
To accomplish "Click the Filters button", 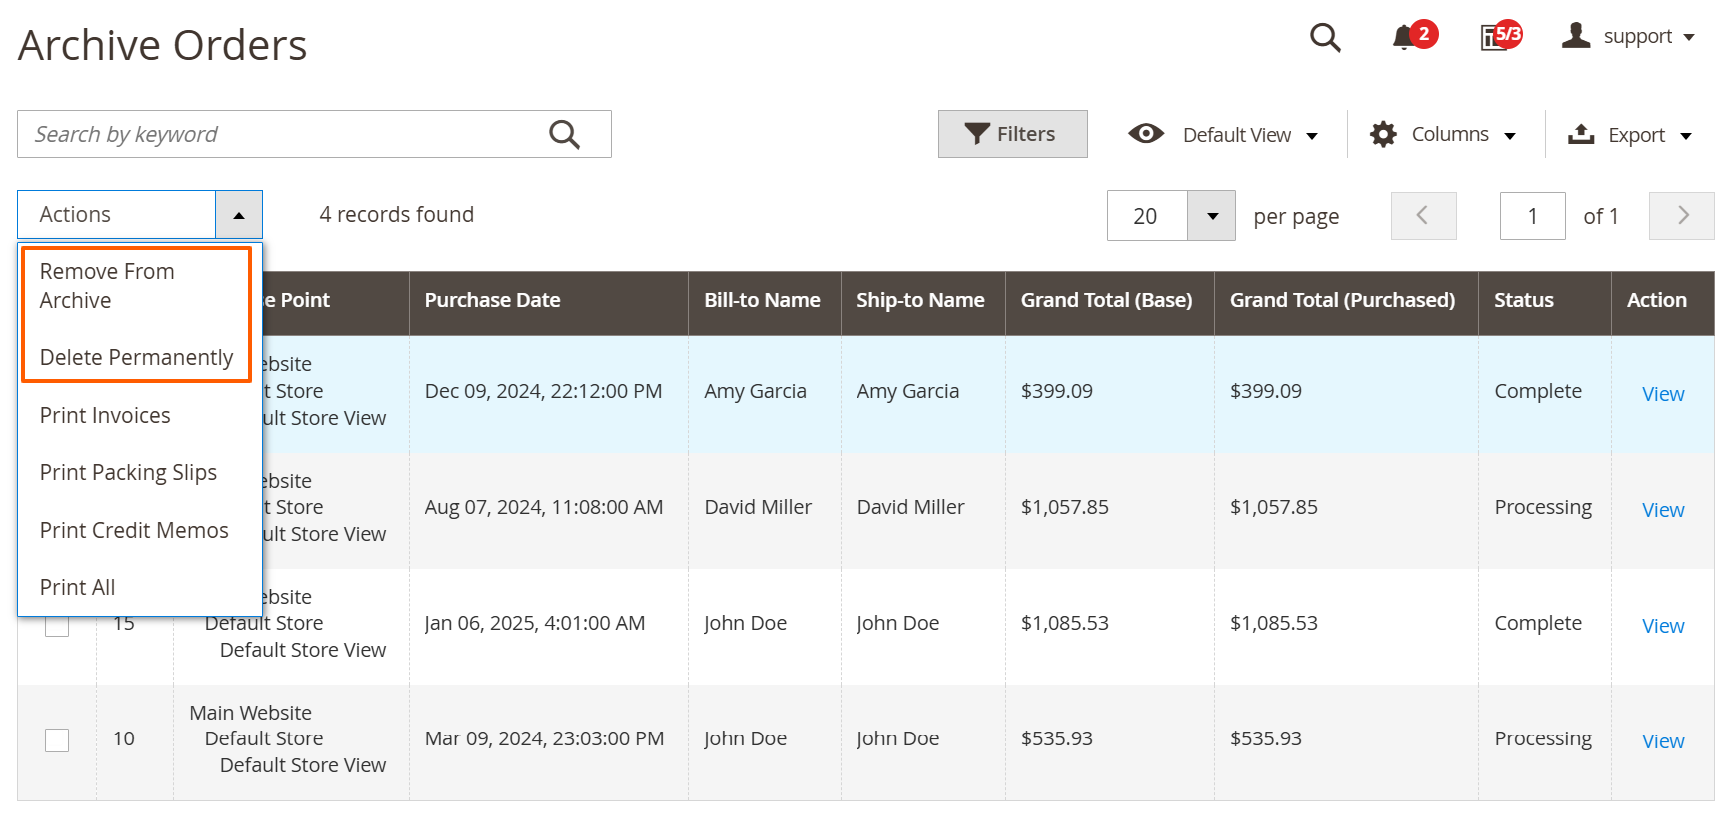I will tap(1012, 134).
